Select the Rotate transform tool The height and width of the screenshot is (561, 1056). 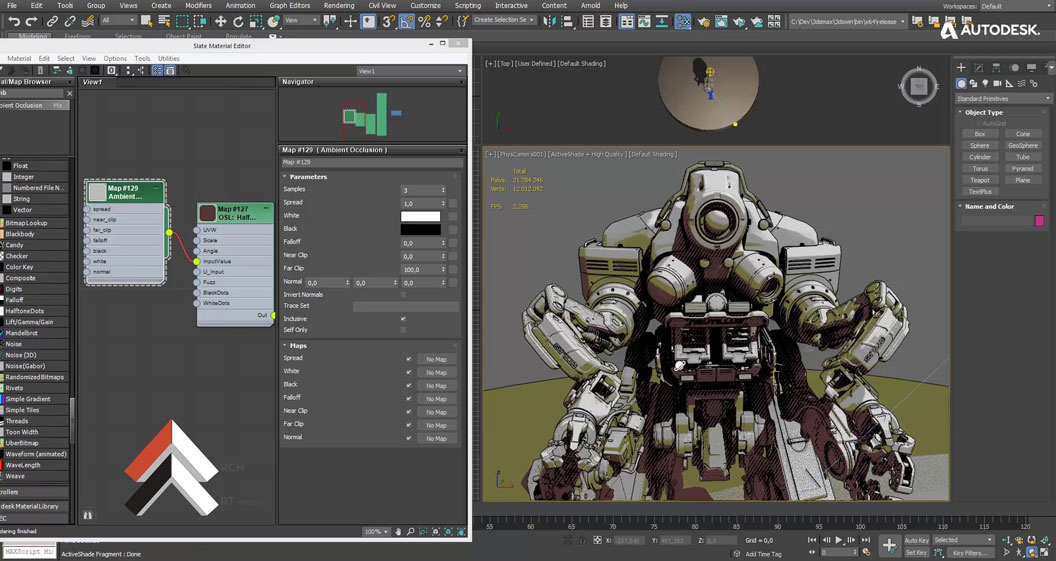238,21
